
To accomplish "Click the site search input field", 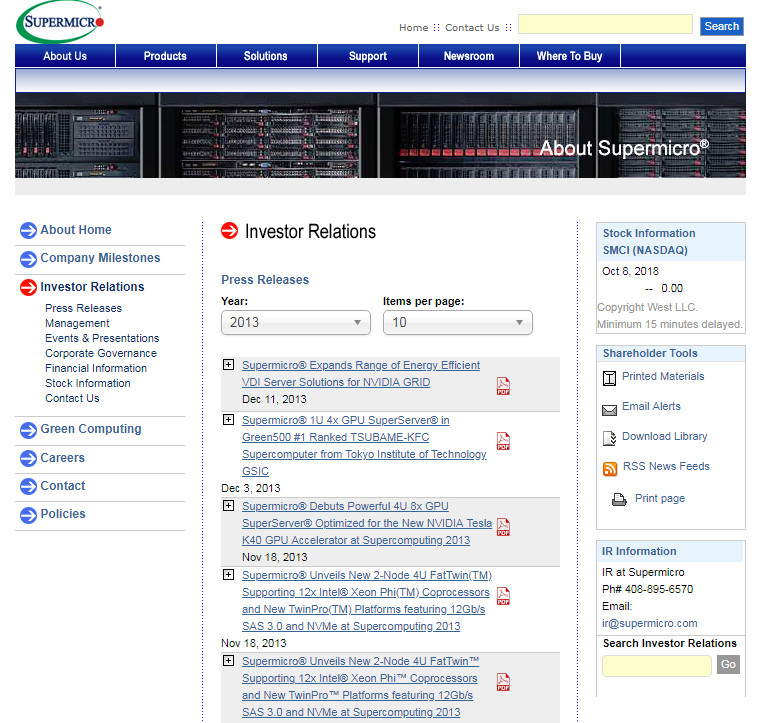I will [x=605, y=24].
